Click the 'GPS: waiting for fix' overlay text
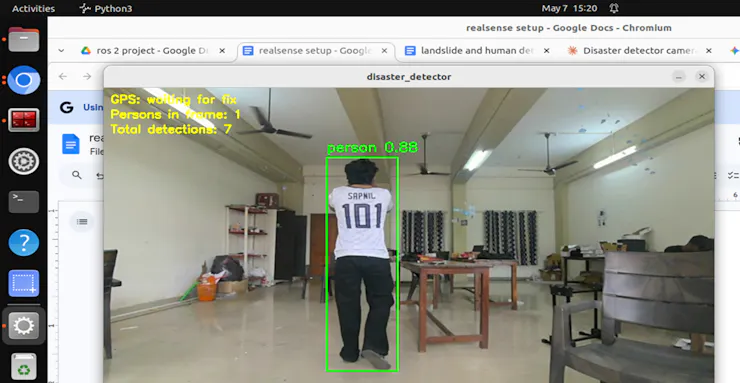The width and height of the screenshot is (740, 383). point(174,100)
